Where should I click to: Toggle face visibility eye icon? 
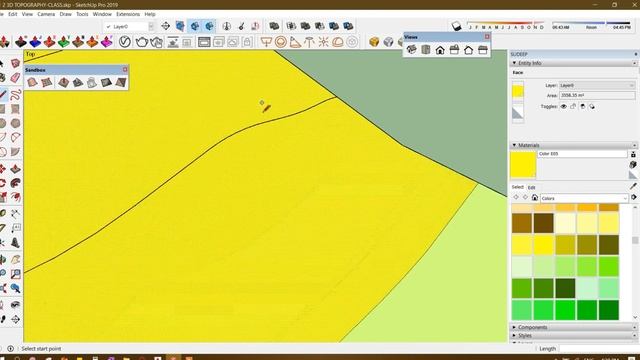pyautogui.click(x=564, y=107)
